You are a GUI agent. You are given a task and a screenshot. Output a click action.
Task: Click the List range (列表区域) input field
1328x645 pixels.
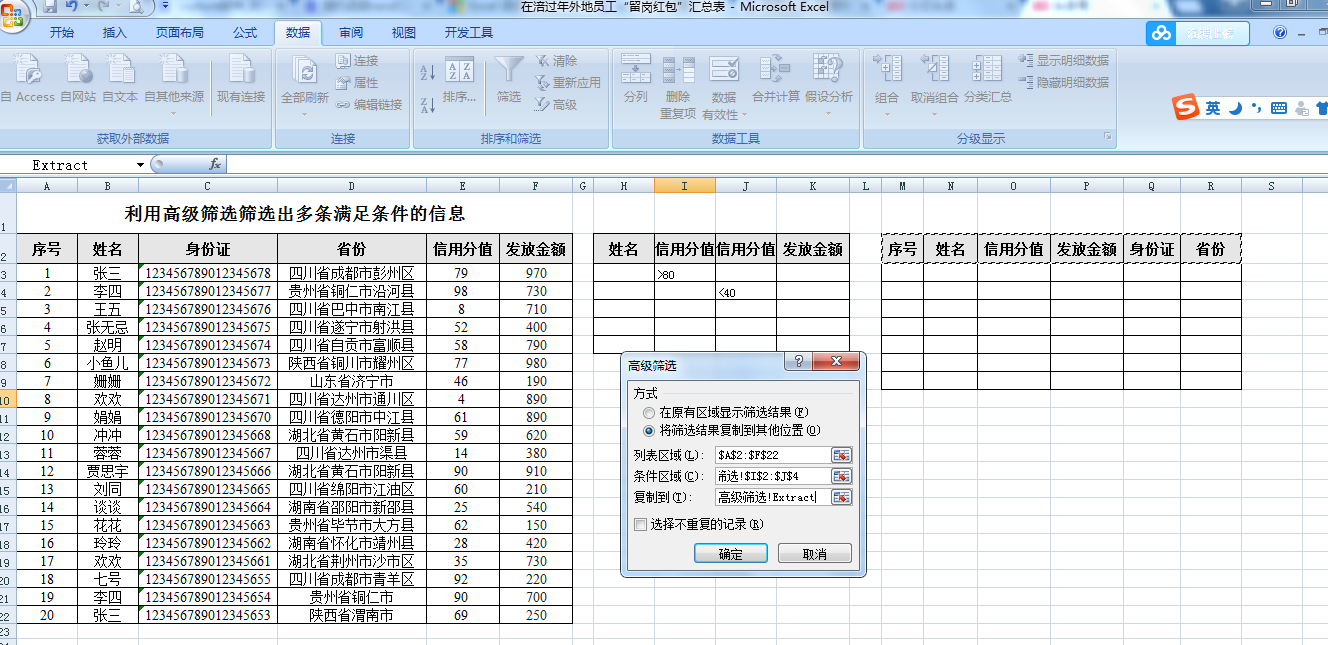[773, 454]
